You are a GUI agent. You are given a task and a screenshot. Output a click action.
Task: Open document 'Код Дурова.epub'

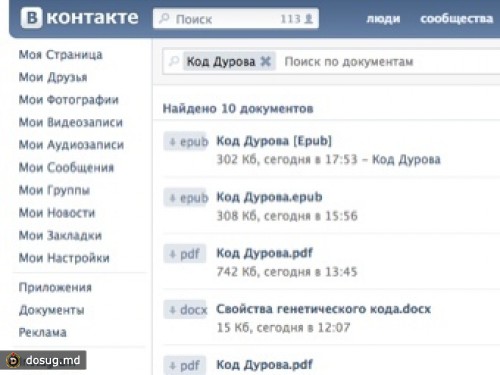269,197
